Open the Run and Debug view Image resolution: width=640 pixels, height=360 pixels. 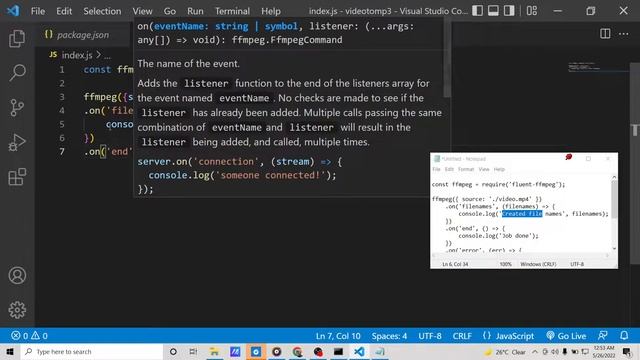coord(17,142)
